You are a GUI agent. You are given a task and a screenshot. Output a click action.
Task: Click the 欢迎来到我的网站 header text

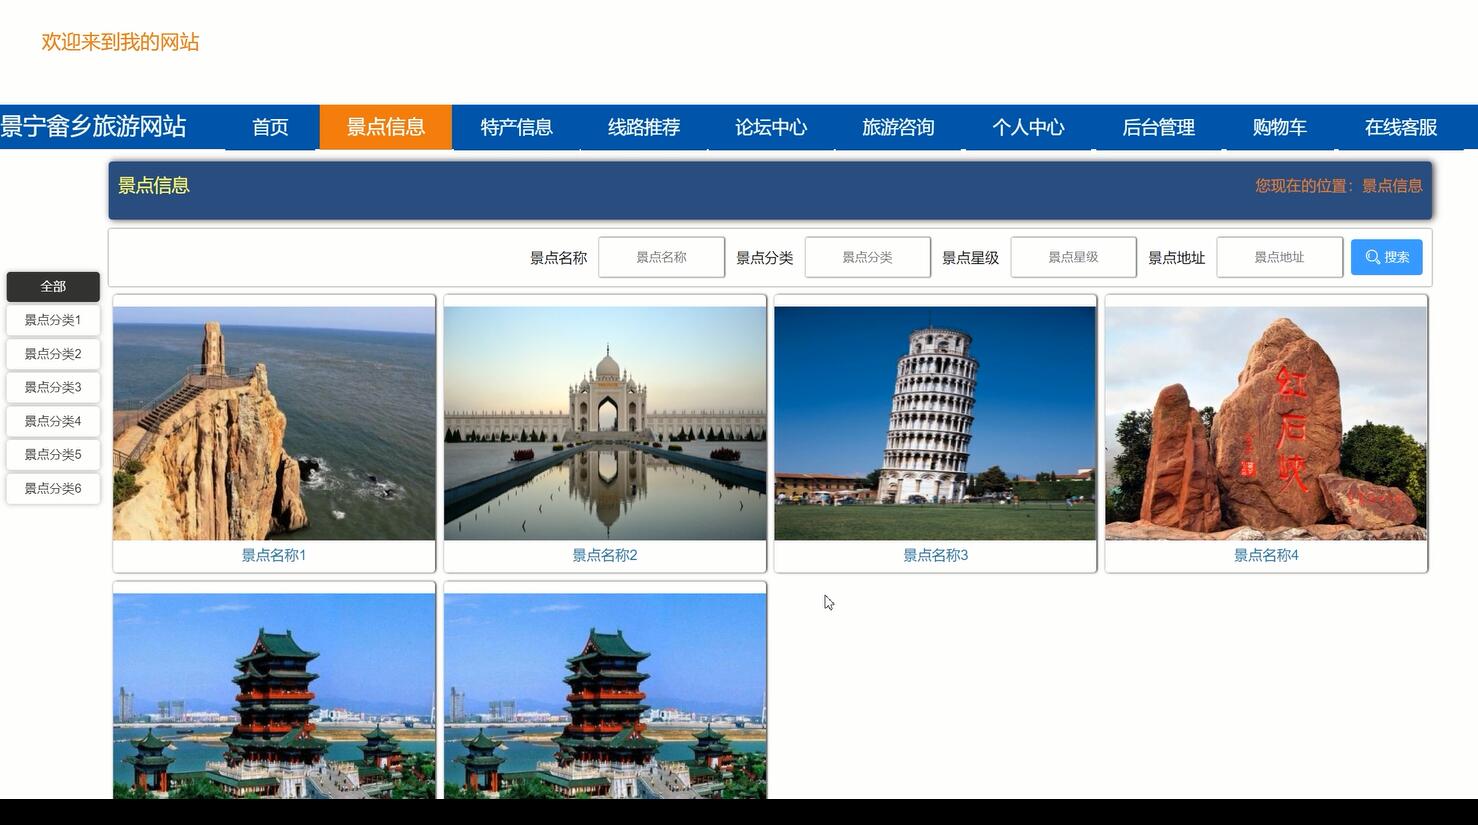pyautogui.click(x=120, y=42)
